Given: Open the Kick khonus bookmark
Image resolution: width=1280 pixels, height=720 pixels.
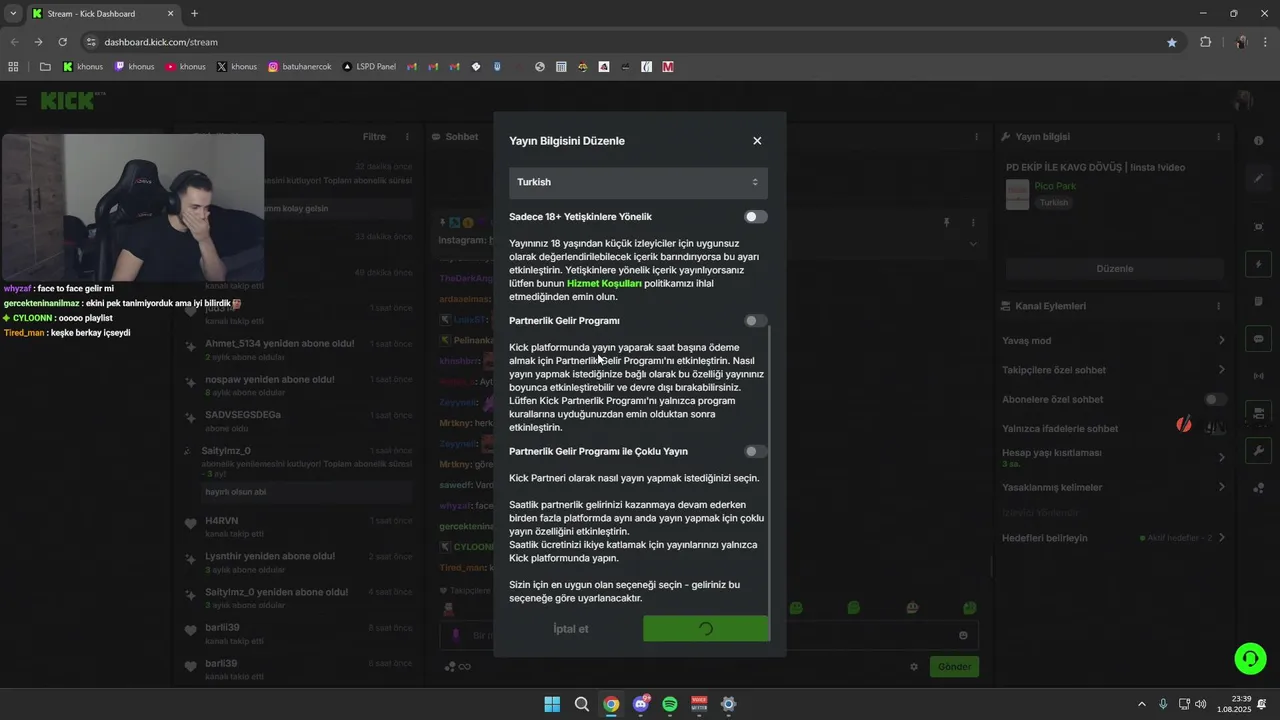Looking at the screenshot, I should click(83, 67).
